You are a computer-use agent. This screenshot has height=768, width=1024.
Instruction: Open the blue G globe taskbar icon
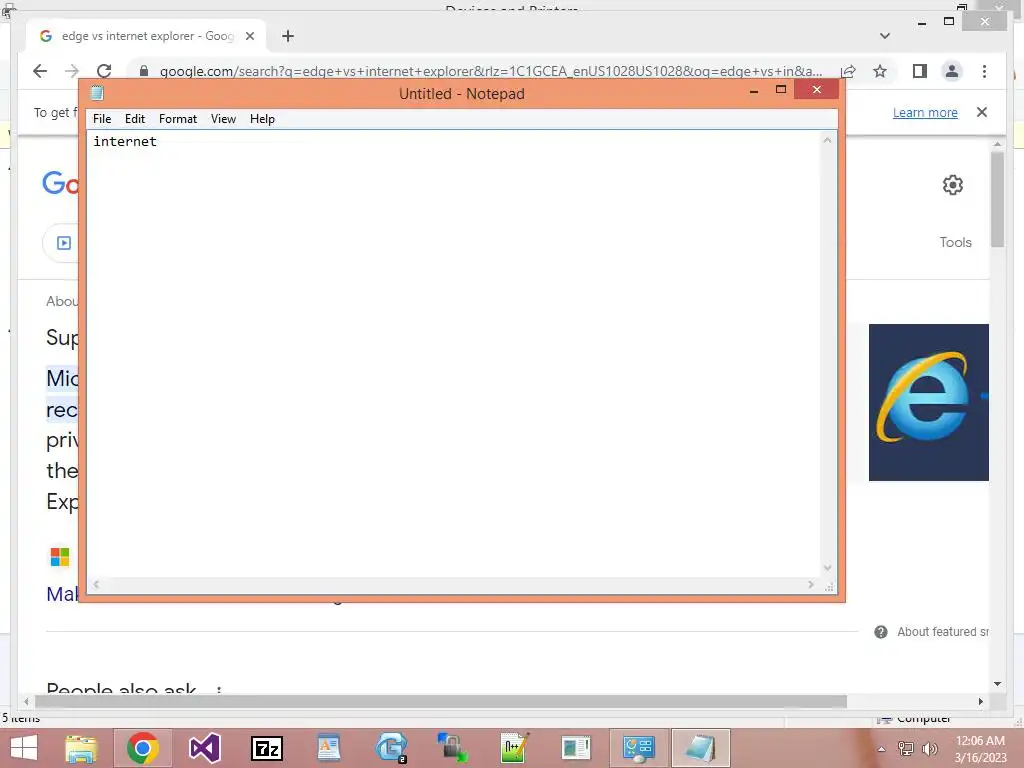pyautogui.click(x=391, y=748)
